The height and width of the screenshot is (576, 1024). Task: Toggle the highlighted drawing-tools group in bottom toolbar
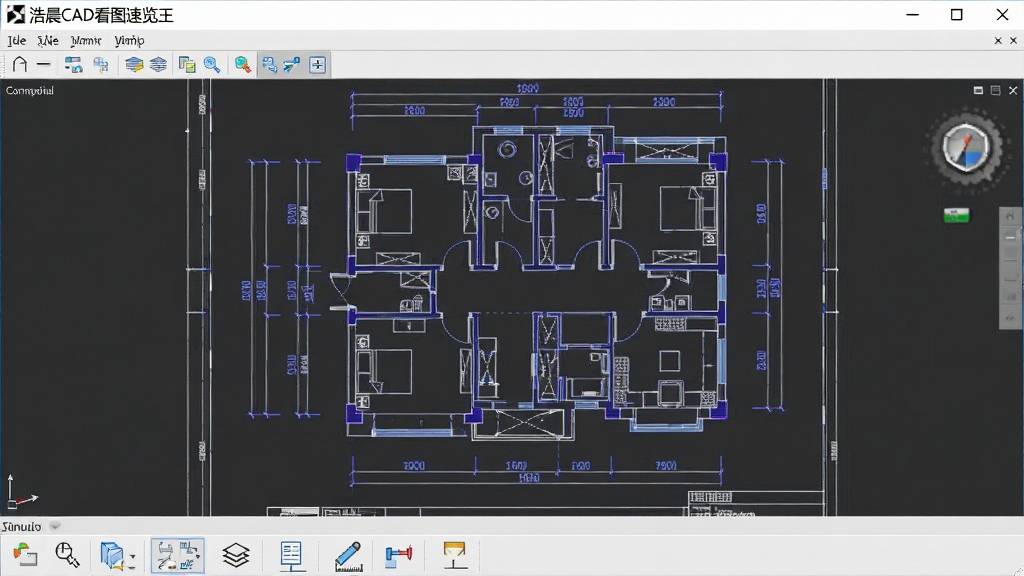177,556
